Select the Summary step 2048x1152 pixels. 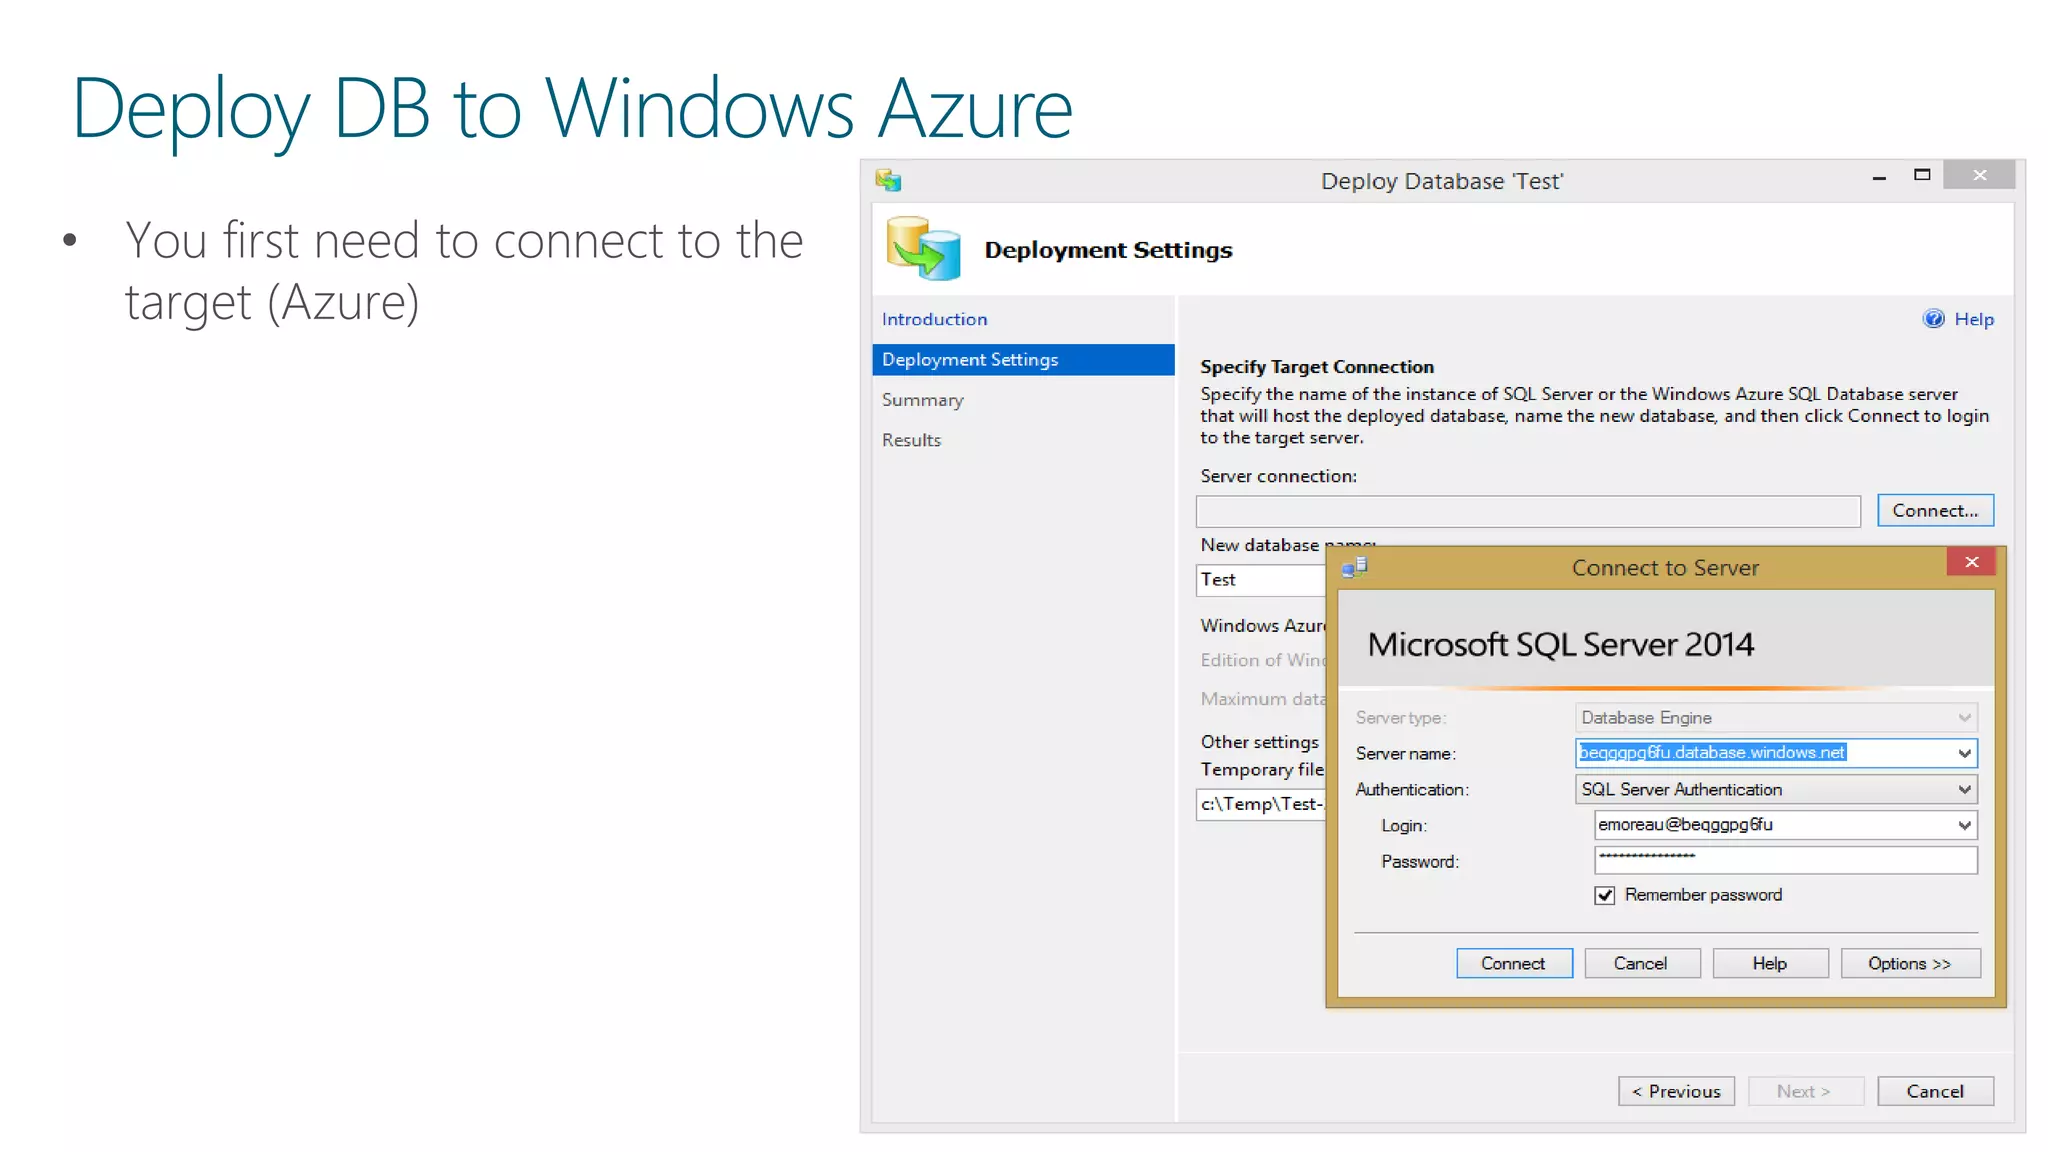(x=922, y=400)
